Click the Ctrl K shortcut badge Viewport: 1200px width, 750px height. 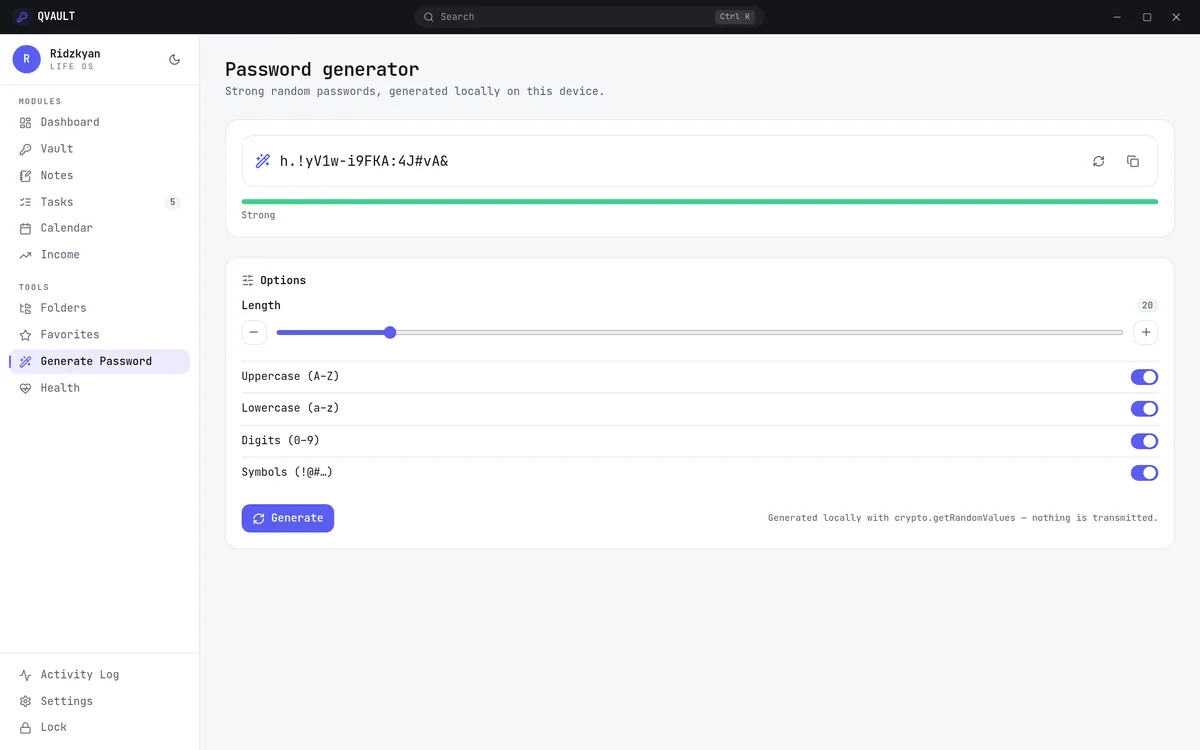pyautogui.click(x=735, y=17)
